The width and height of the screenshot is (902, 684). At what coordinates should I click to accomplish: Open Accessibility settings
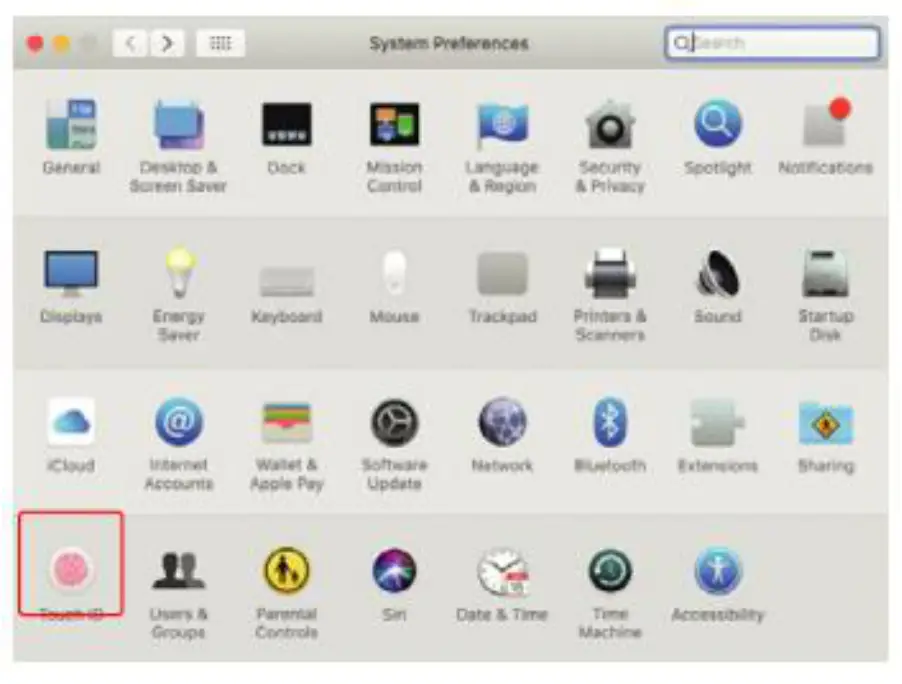(x=716, y=570)
